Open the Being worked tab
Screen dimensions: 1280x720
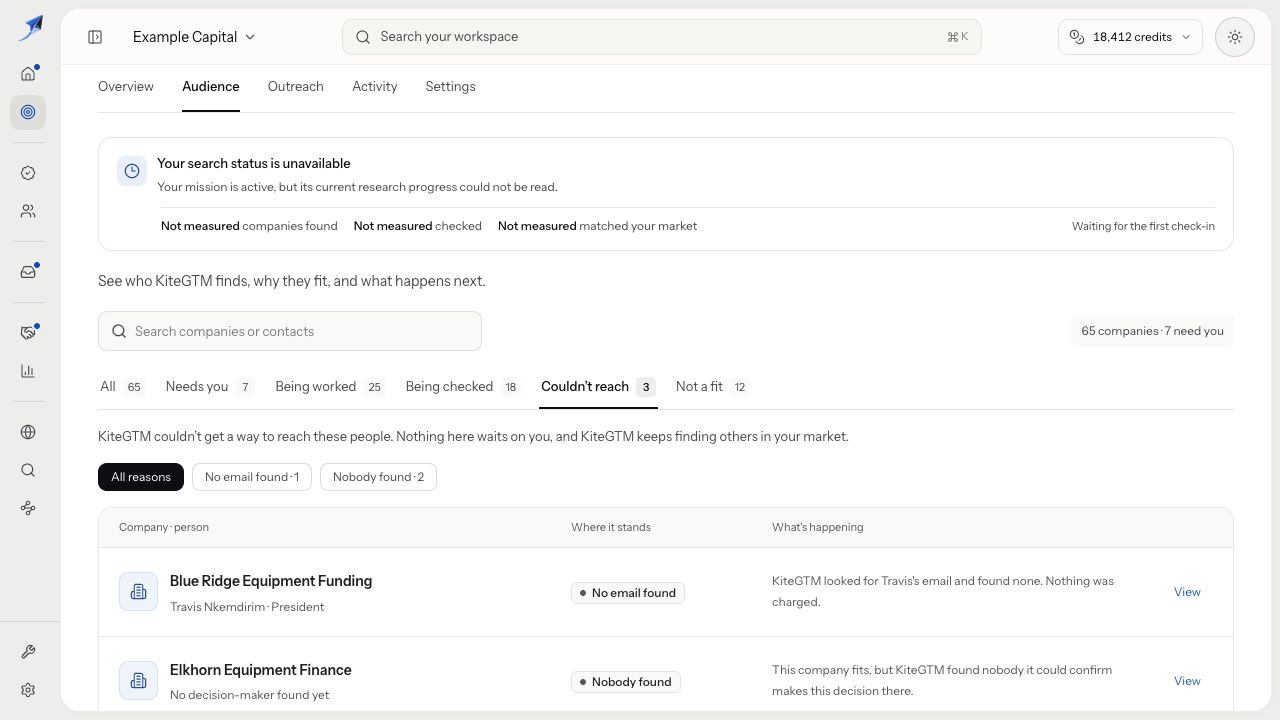(330, 387)
